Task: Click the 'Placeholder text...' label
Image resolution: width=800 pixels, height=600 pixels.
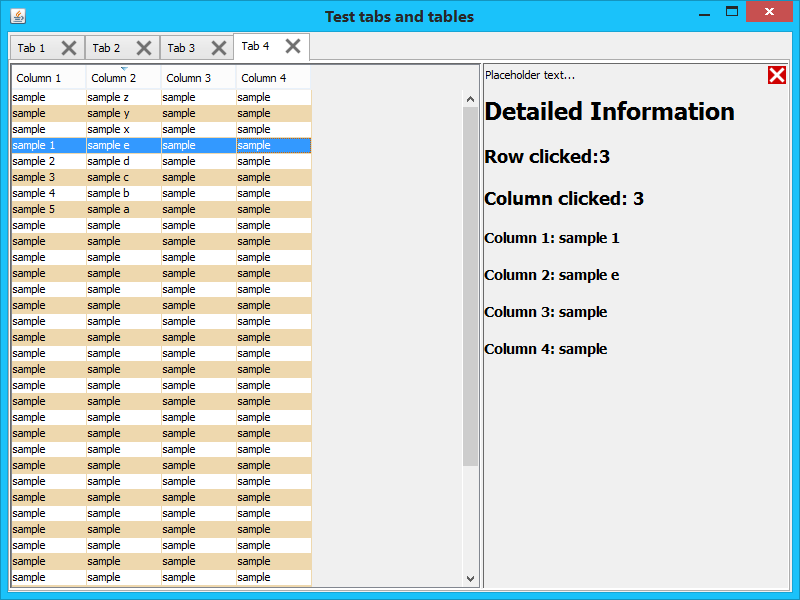Action: pyautogui.click(x=530, y=75)
